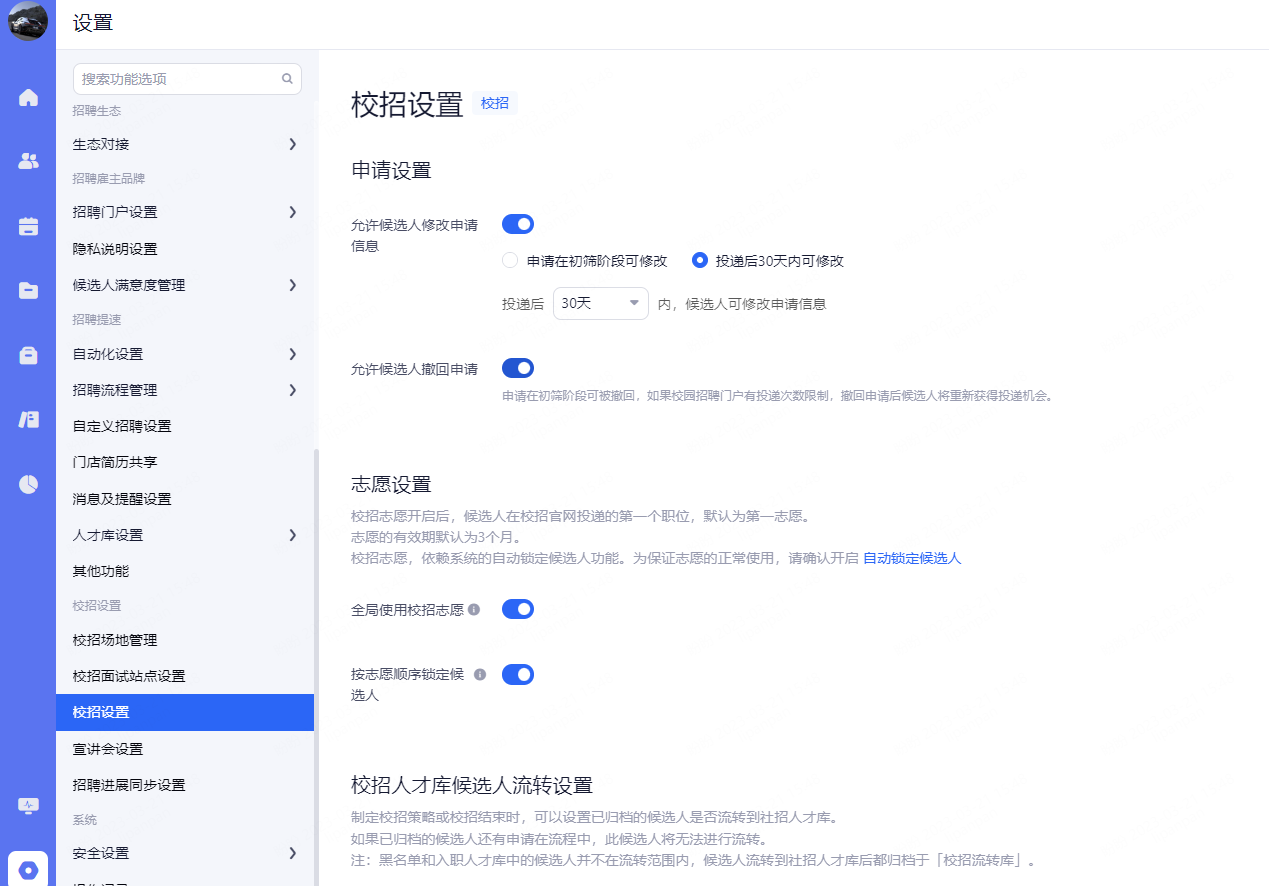Go to 校招场地管理 menu item

click(115, 640)
